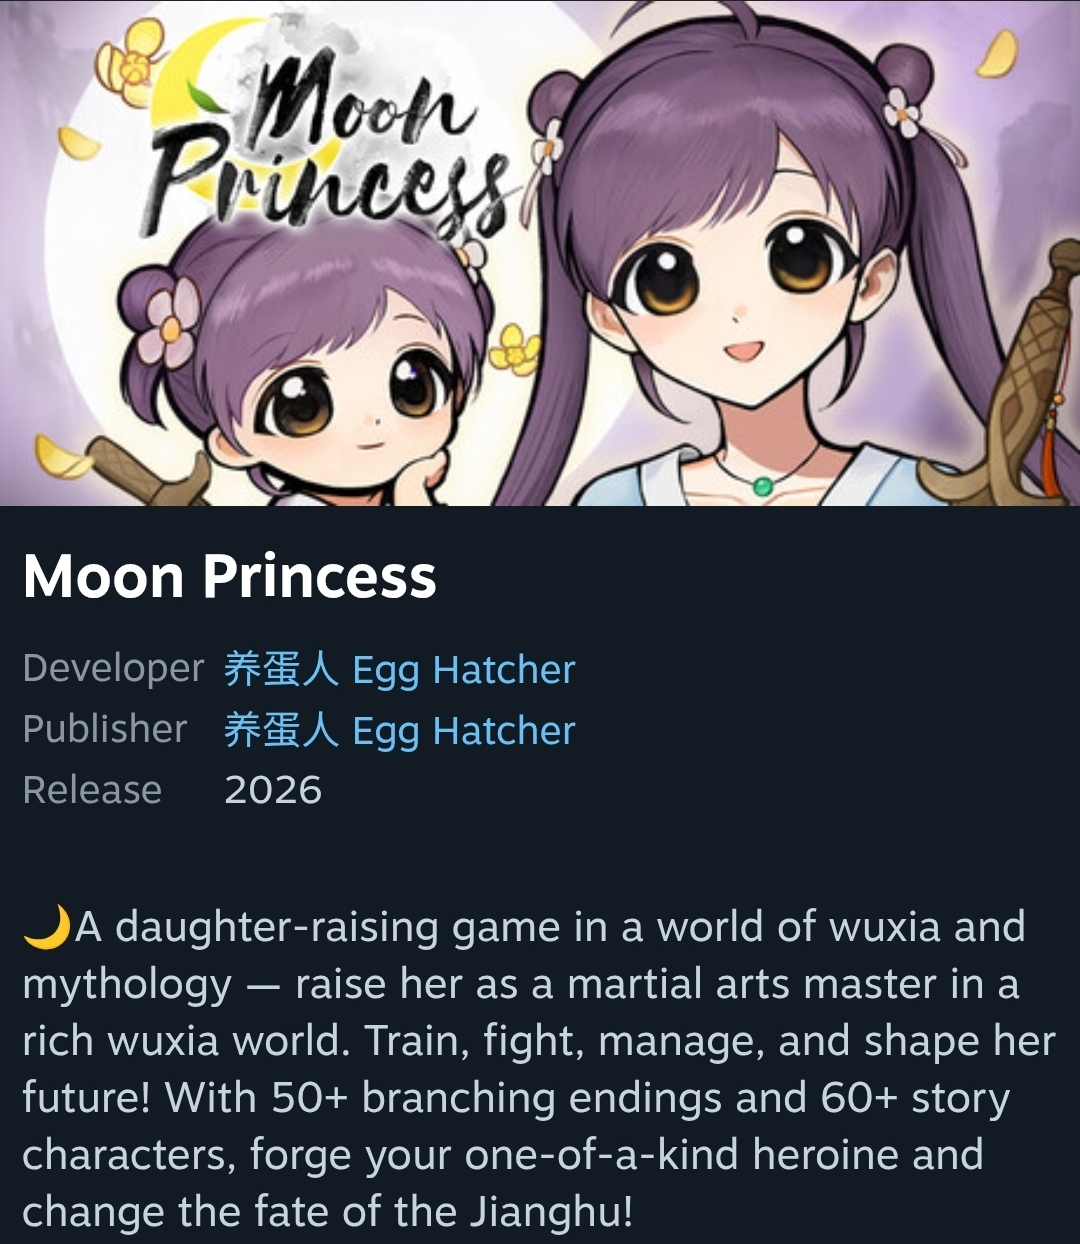Click the Developer field label
This screenshot has width=1080, height=1244.
click(113, 668)
